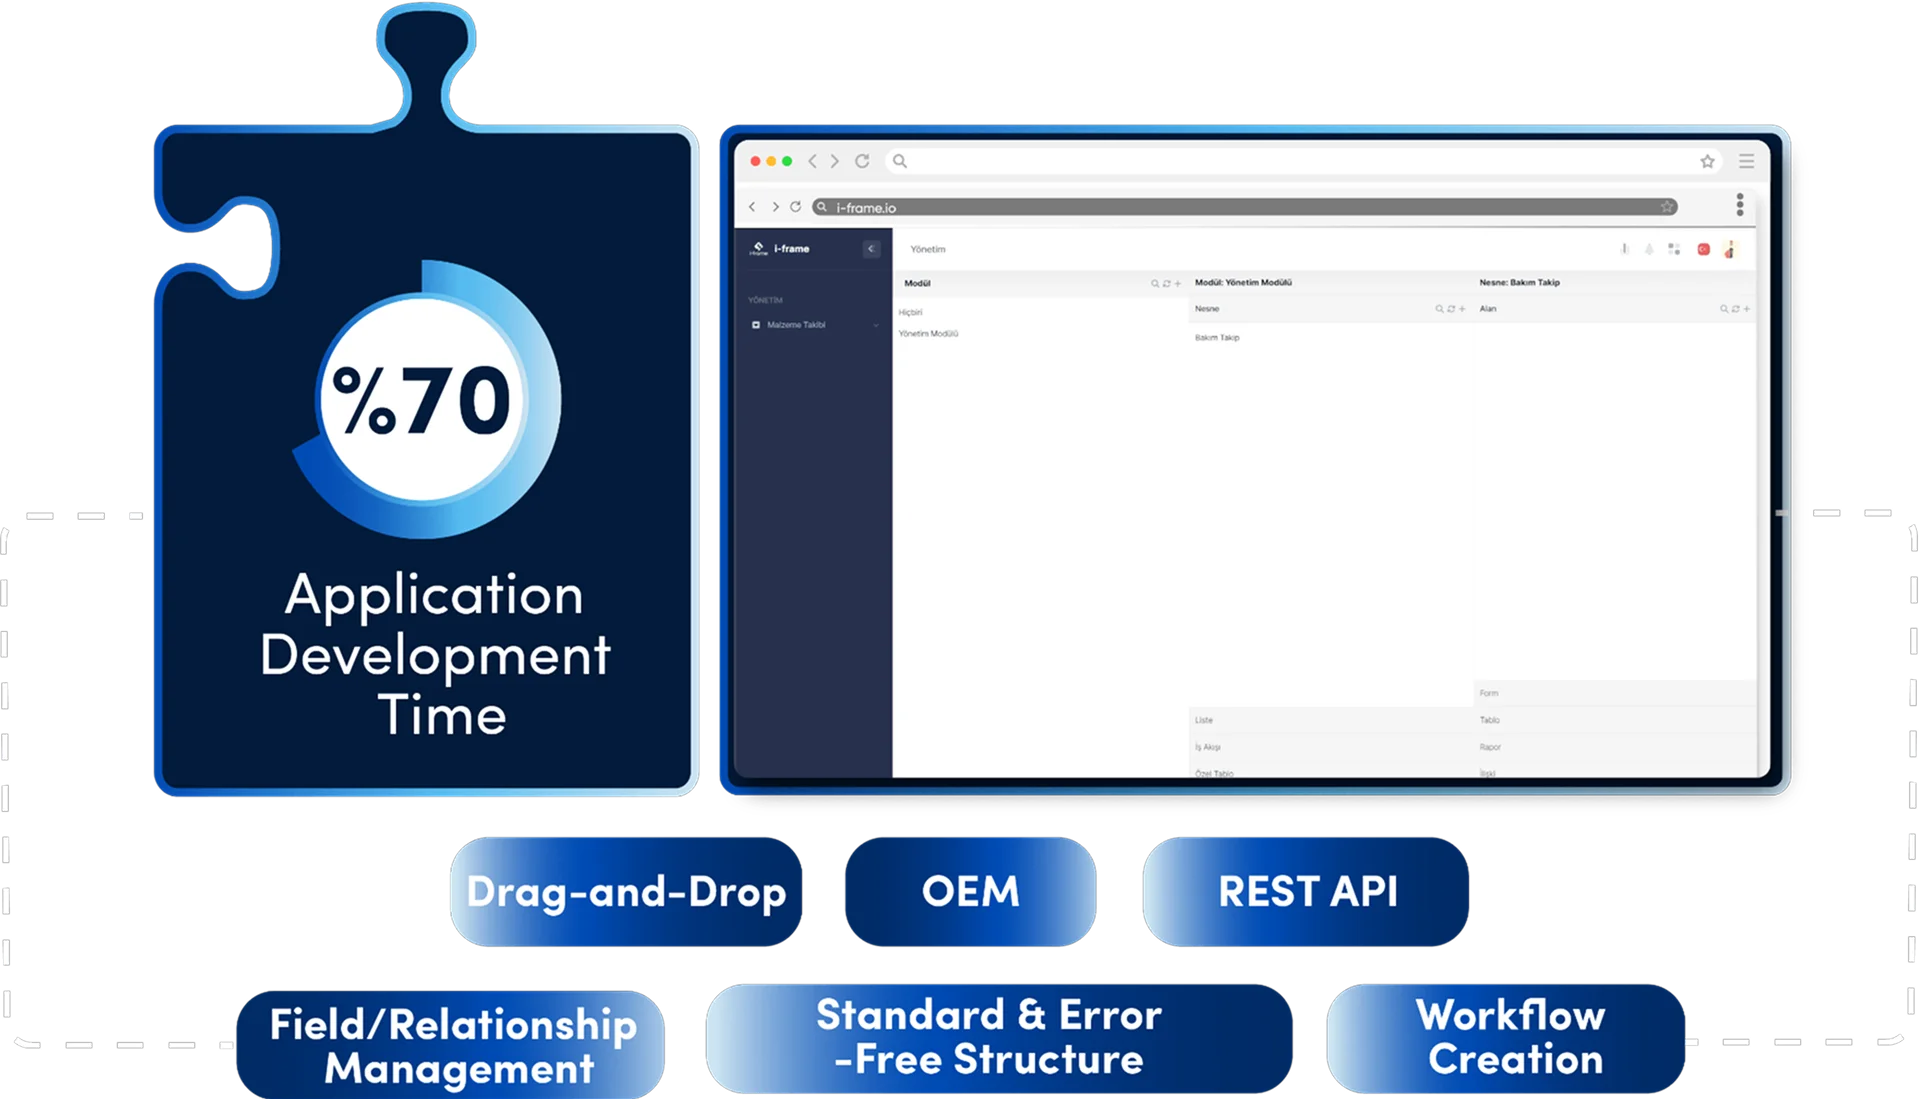Image resolution: width=1921 pixels, height=1099 pixels.
Task: Open the hamburger menu in the outer browser
Action: coord(1746,161)
